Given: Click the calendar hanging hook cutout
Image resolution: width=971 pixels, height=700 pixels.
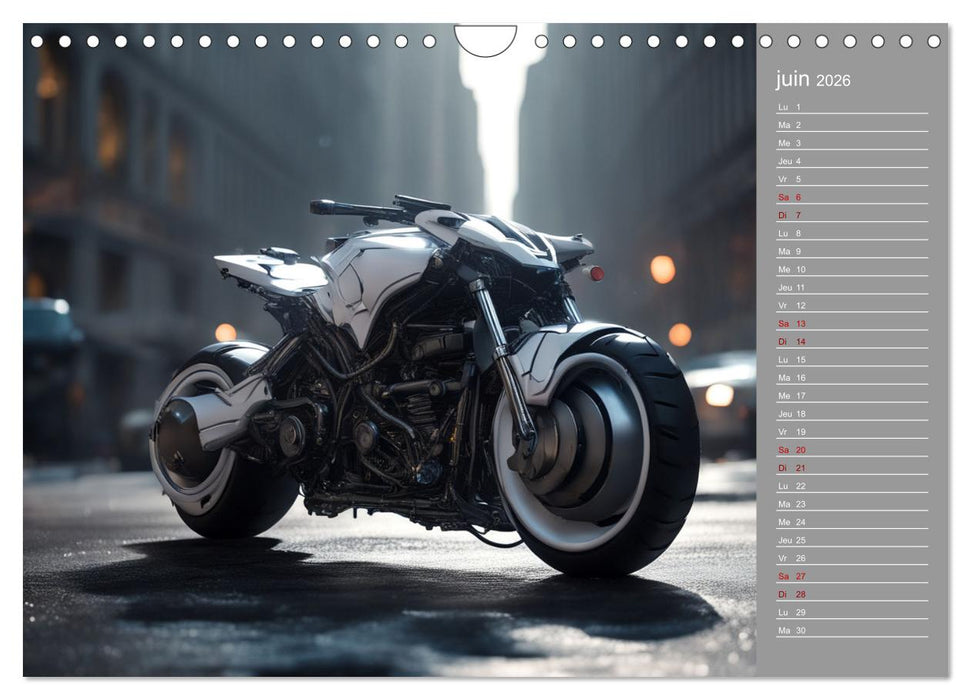Looking at the screenshot, I should pos(485,40).
